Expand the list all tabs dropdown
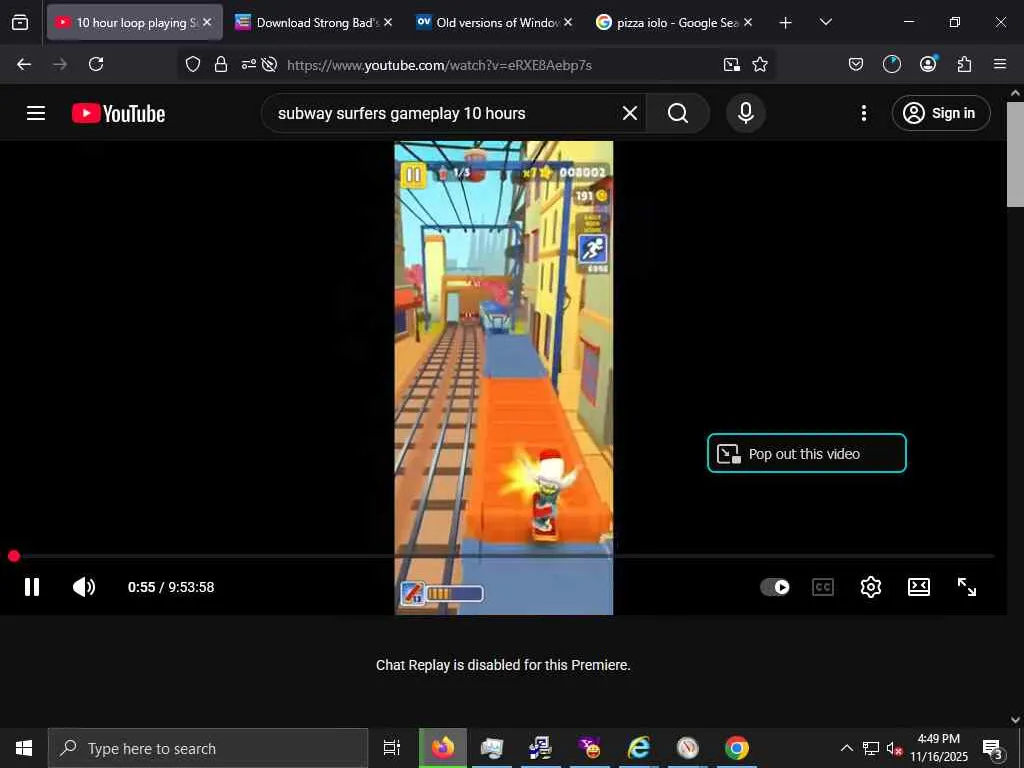Viewport: 1024px width, 768px height. point(825,22)
